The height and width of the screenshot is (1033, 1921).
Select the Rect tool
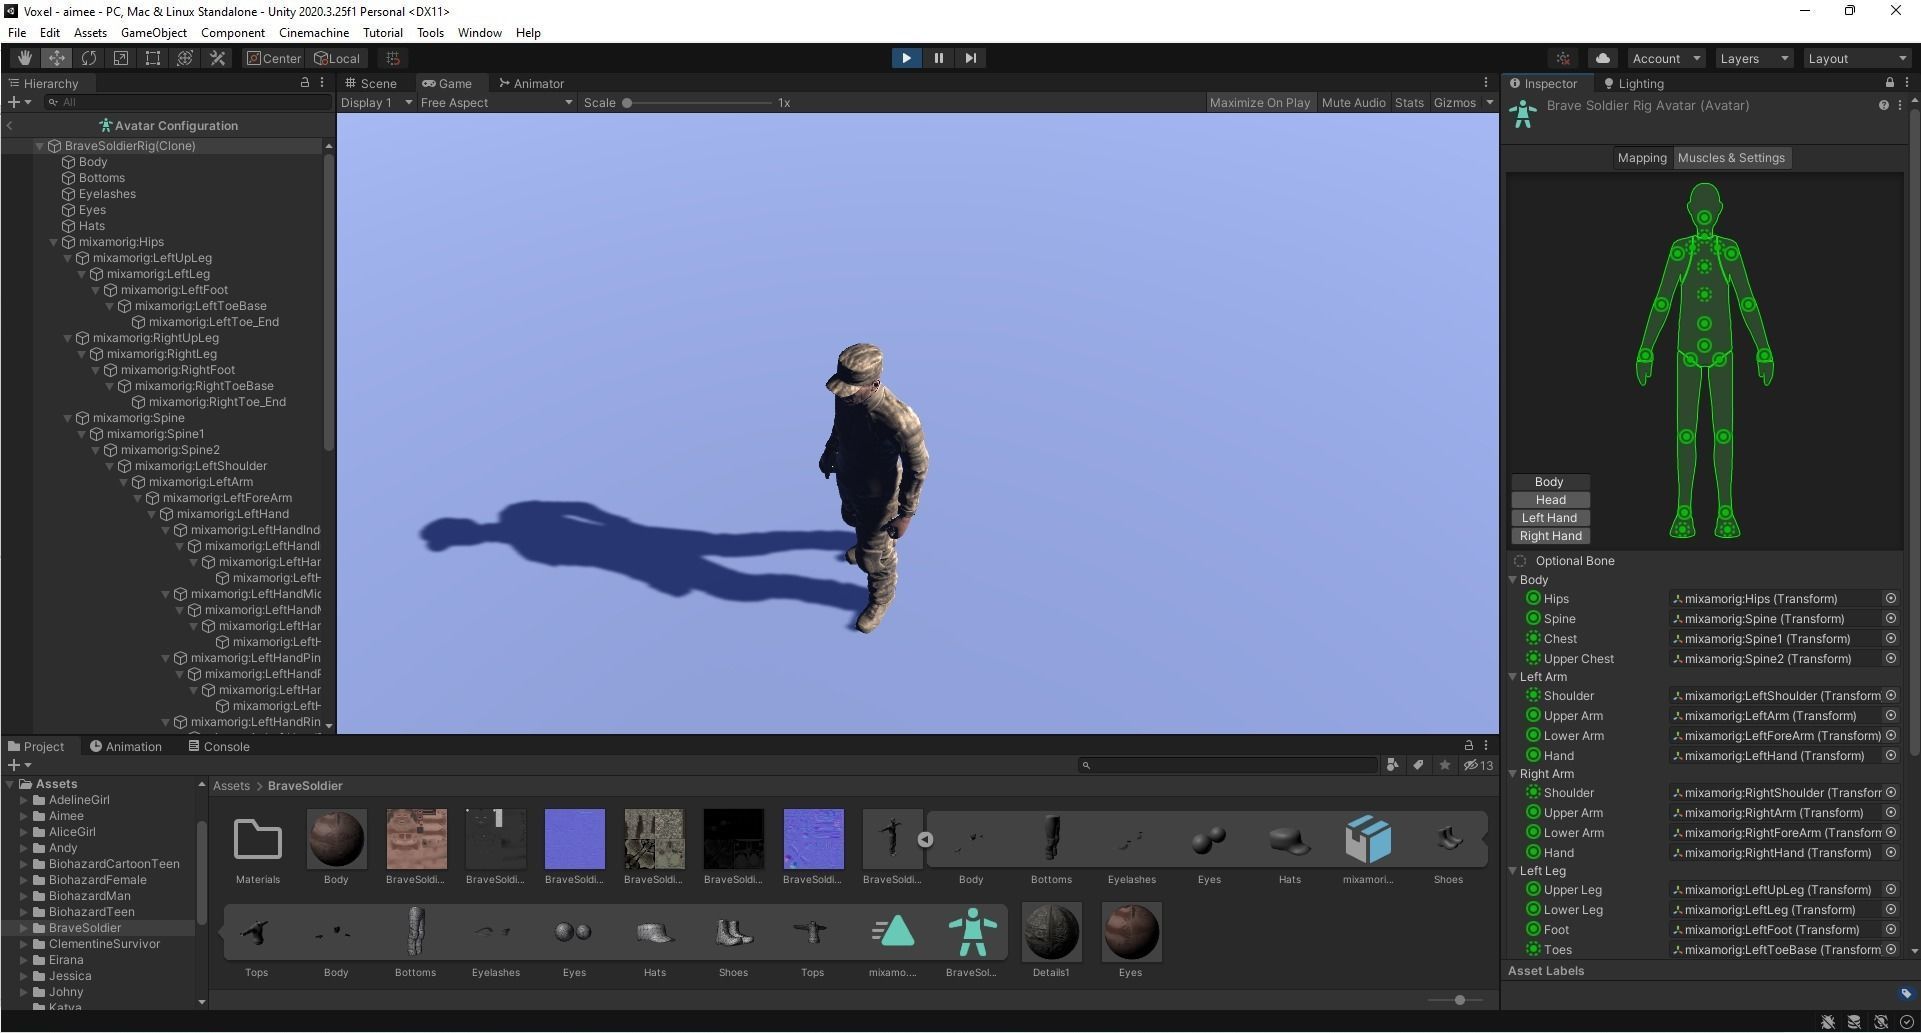coord(152,58)
